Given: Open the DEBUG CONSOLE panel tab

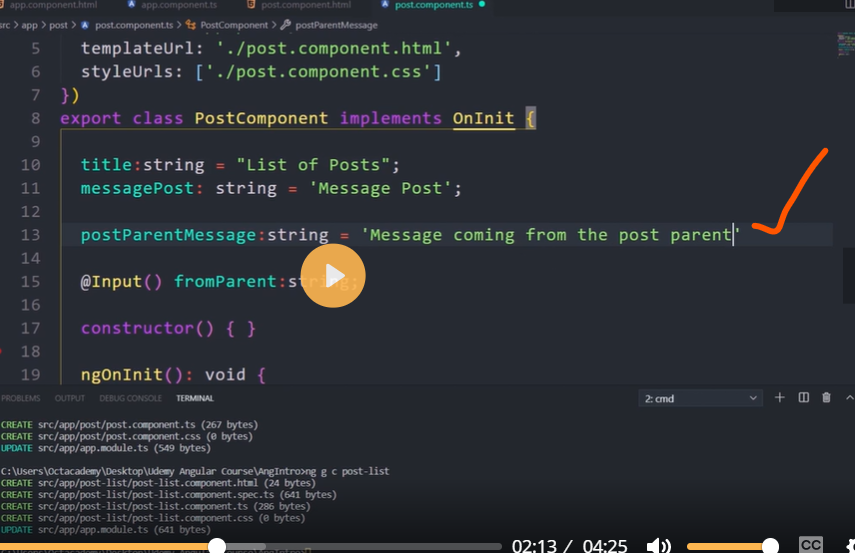Looking at the screenshot, I should (x=130, y=398).
